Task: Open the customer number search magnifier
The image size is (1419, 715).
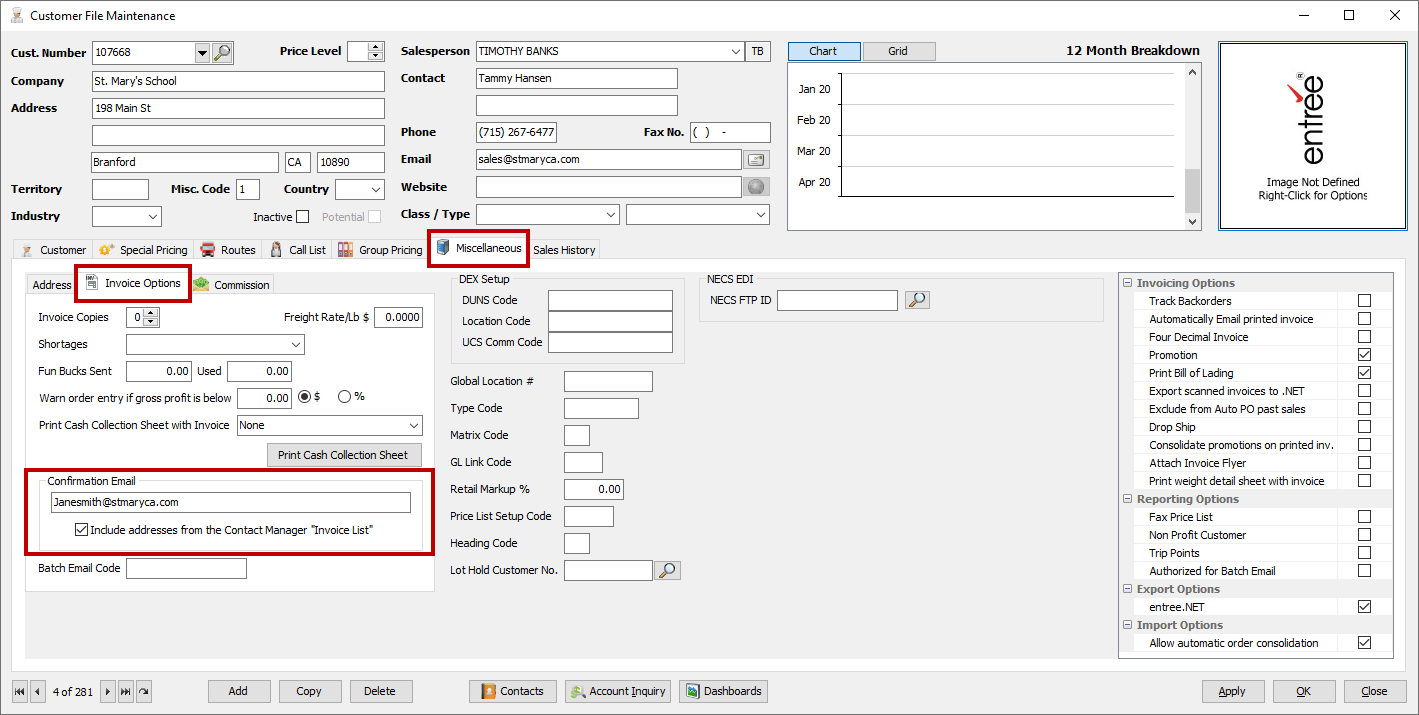Action: [221, 51]
